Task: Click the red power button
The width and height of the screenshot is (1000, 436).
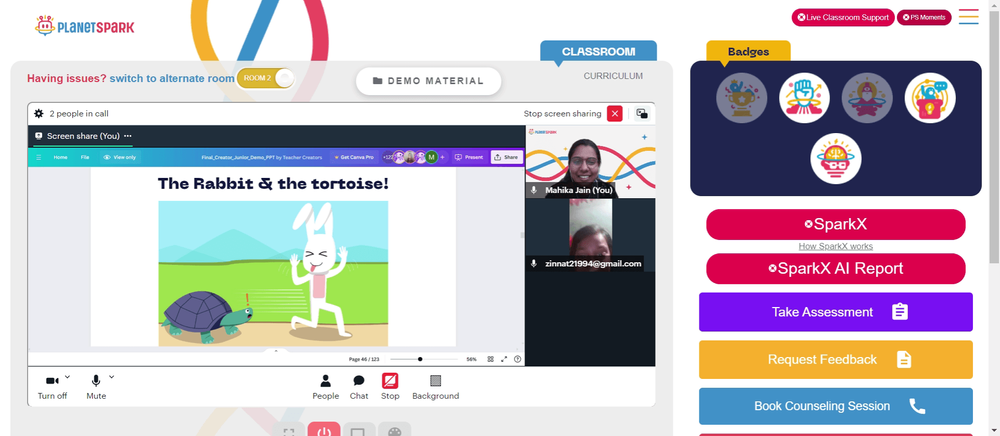Action: click(x=324, y=430)
